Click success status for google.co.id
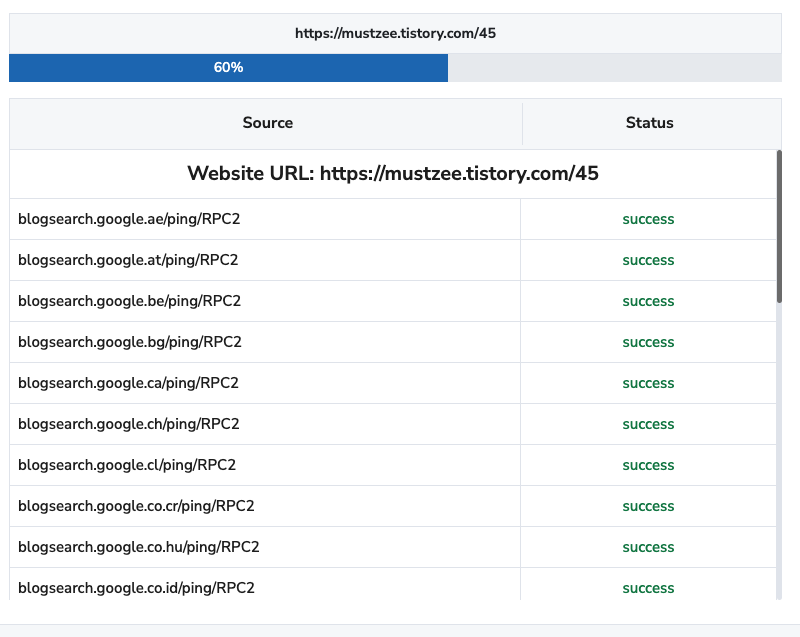 pos(648,589)
